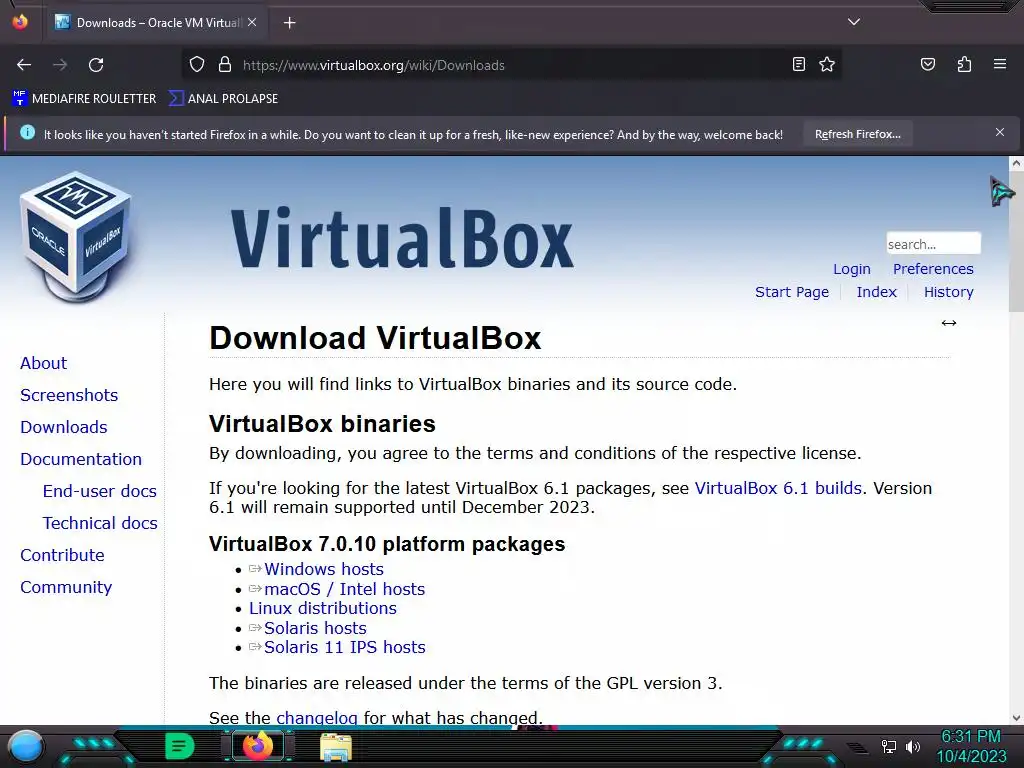Viewport: 1024px width, 768px height.
Task: Open Community in the sidebar
Action: coord(66,587)
